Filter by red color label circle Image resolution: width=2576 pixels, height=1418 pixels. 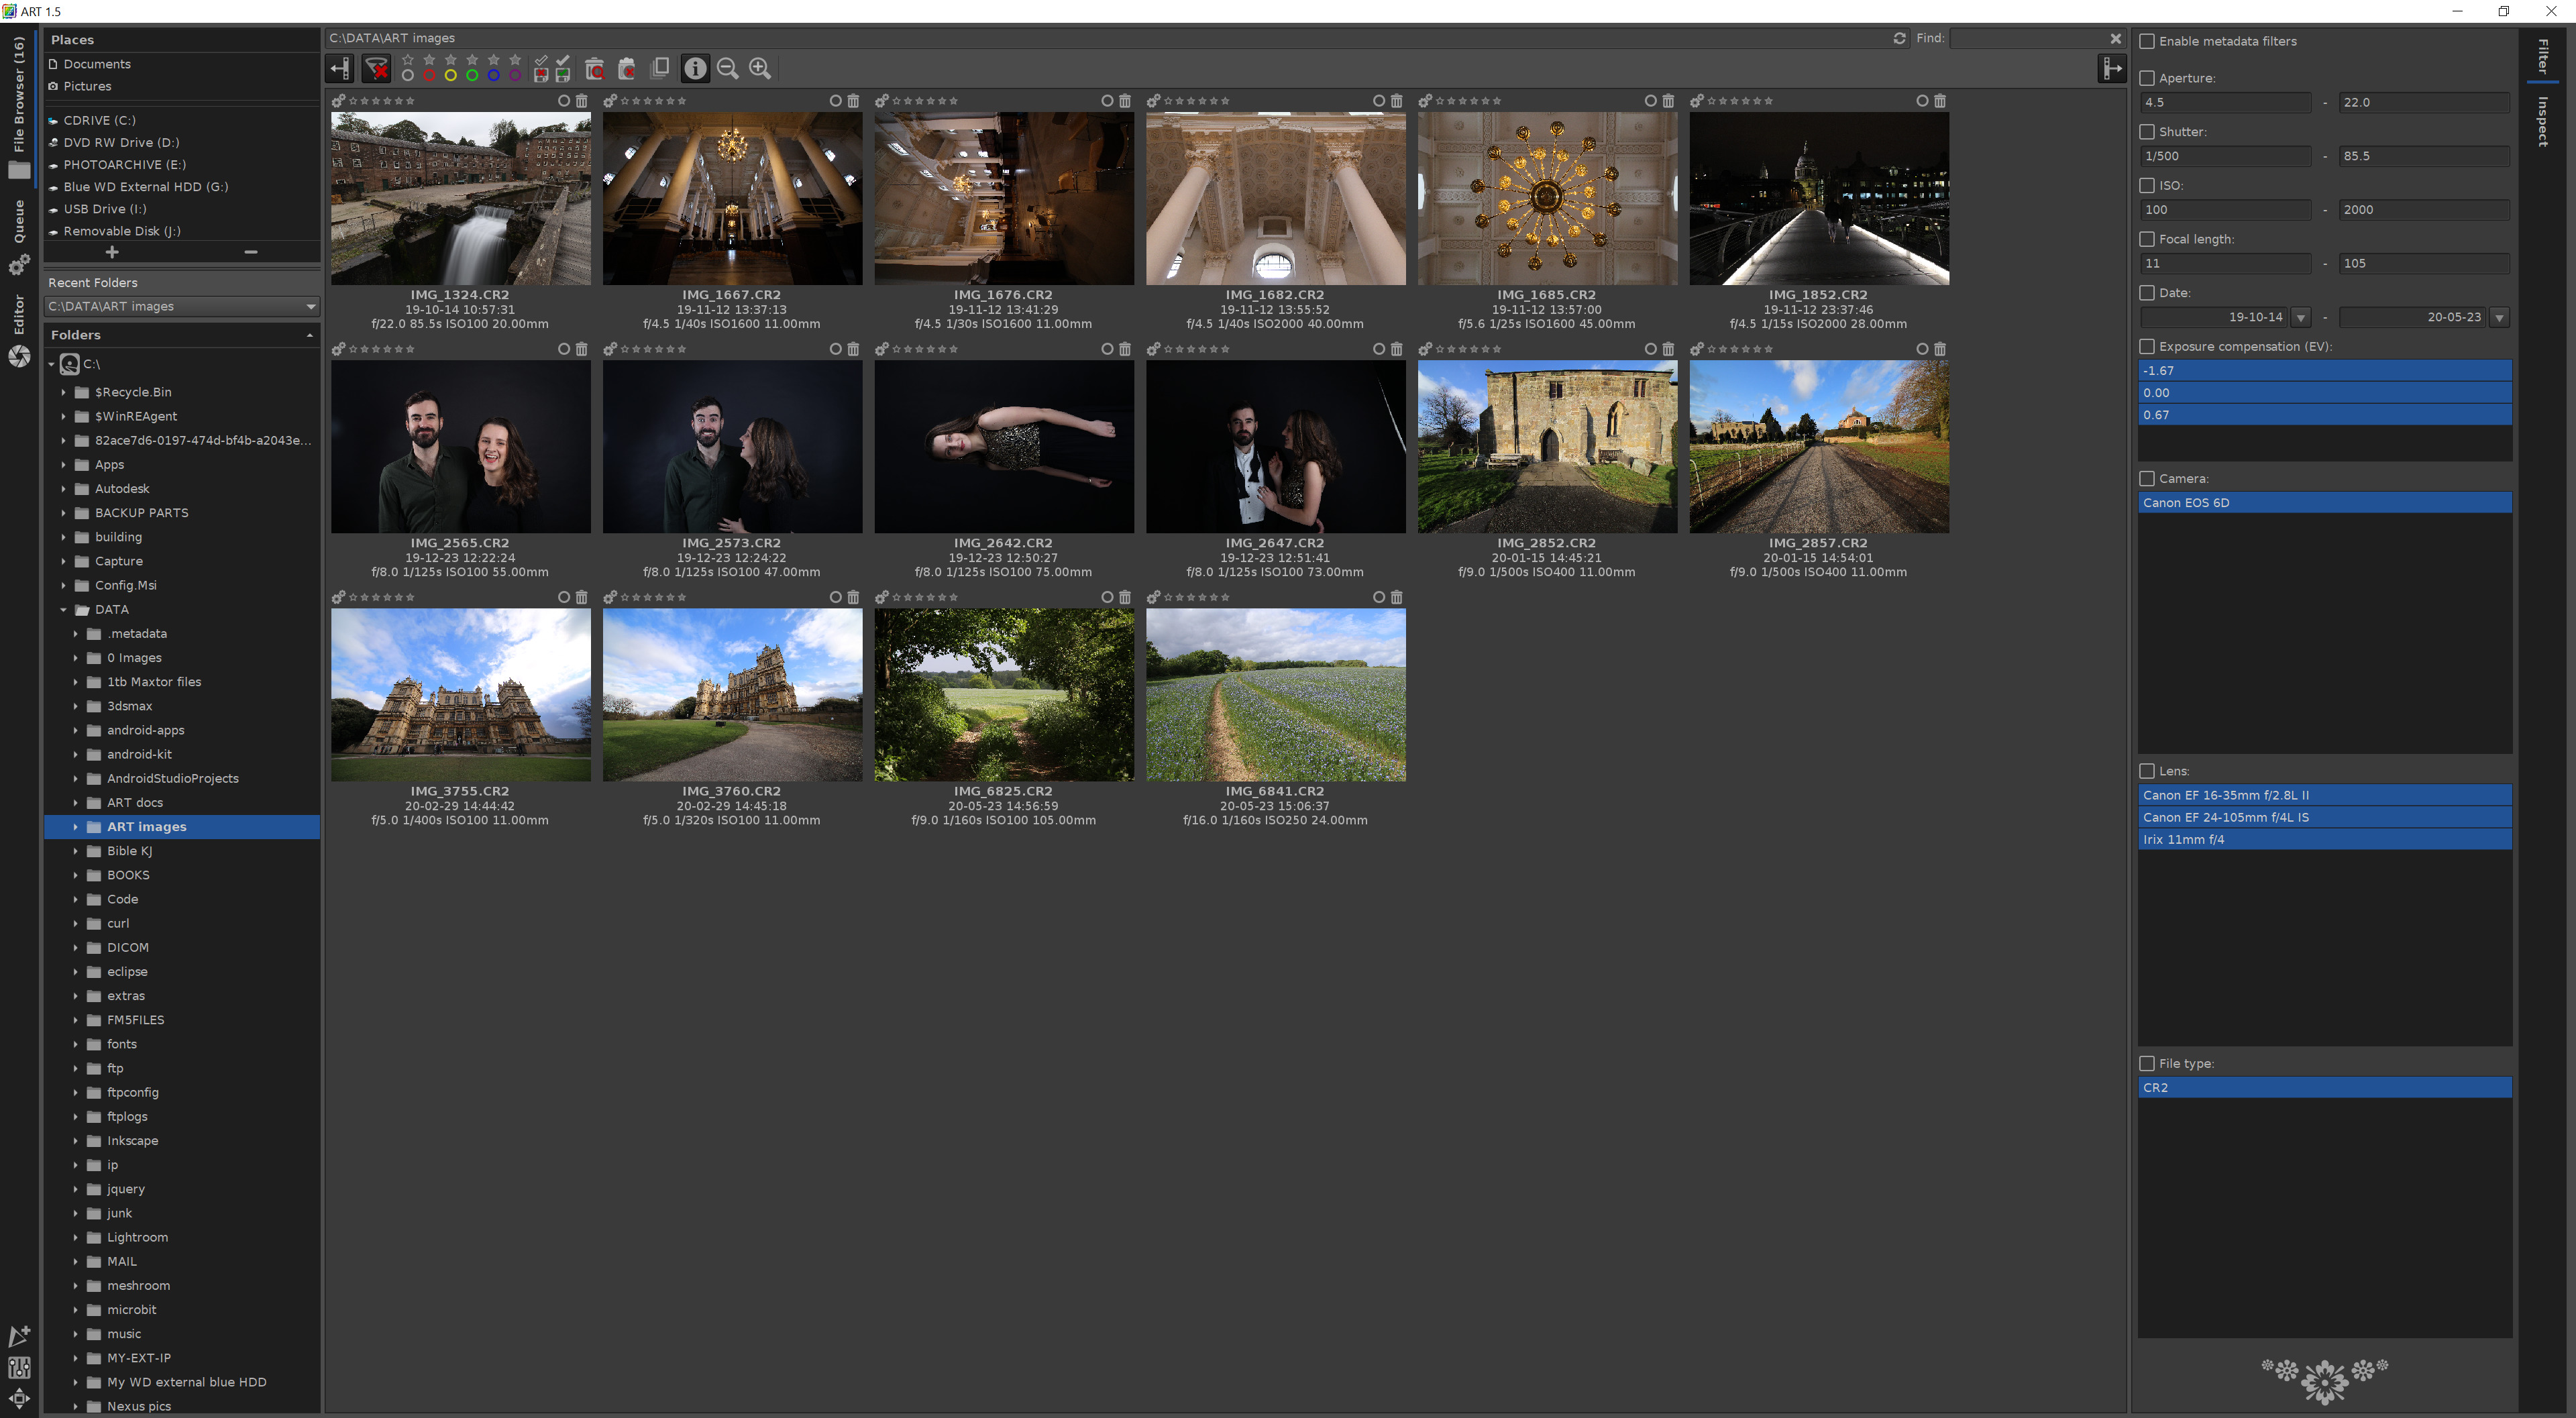click(x=429, y=75)
